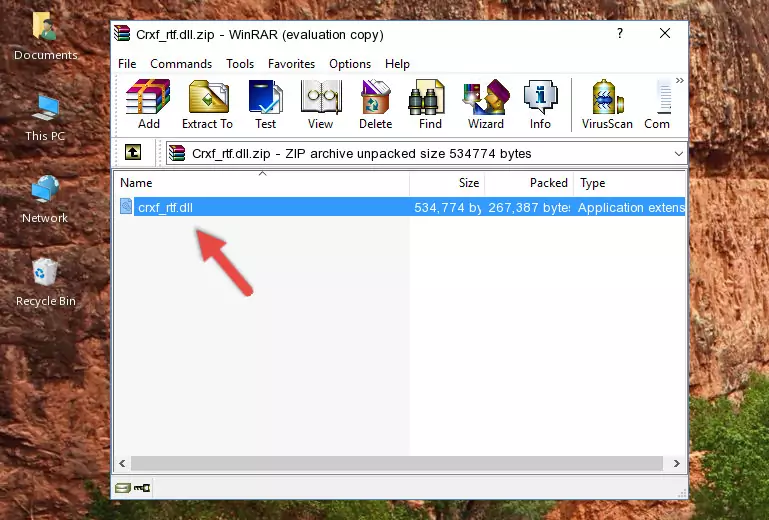Launch the Wizard tool
Image resolution: width=769 pixels, height=520 pixels.
click(486, 104)
